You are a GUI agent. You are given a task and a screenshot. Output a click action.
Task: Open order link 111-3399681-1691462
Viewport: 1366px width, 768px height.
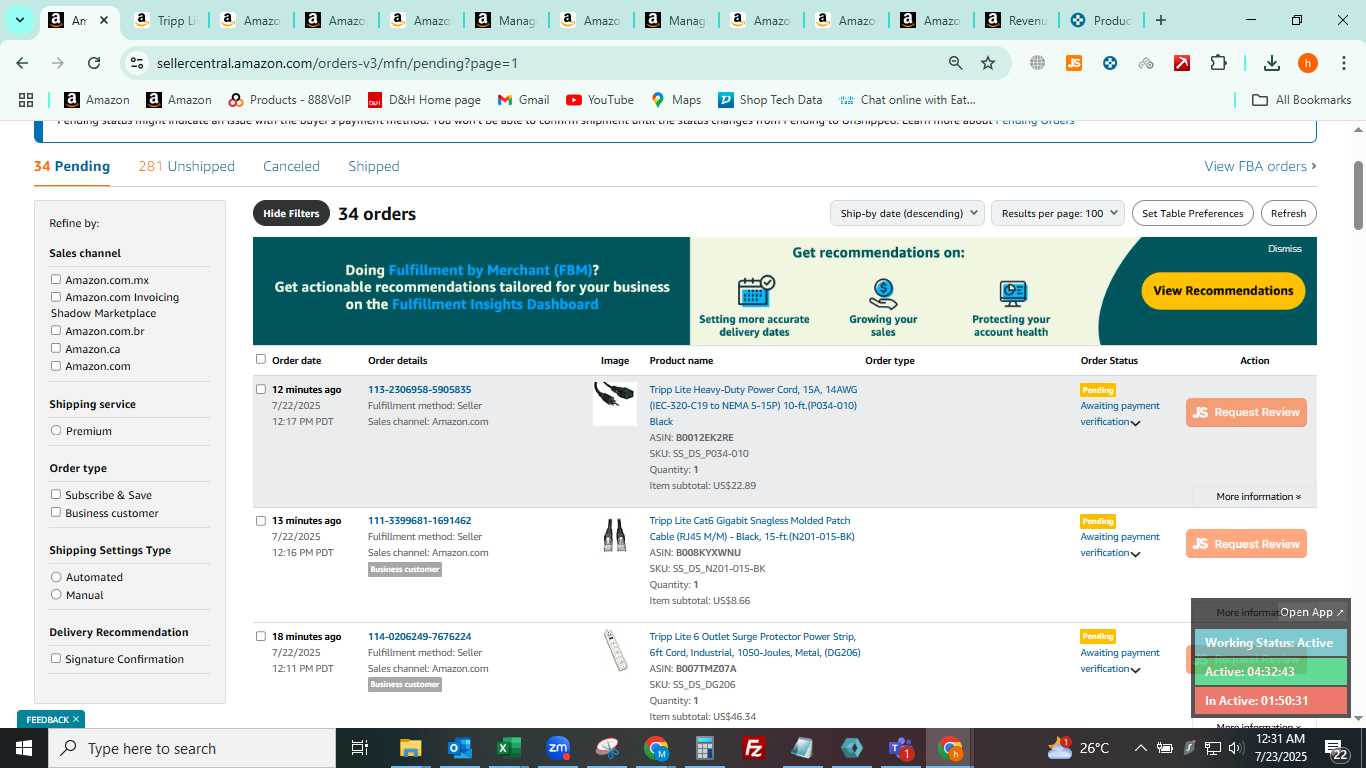pos(419,521)
